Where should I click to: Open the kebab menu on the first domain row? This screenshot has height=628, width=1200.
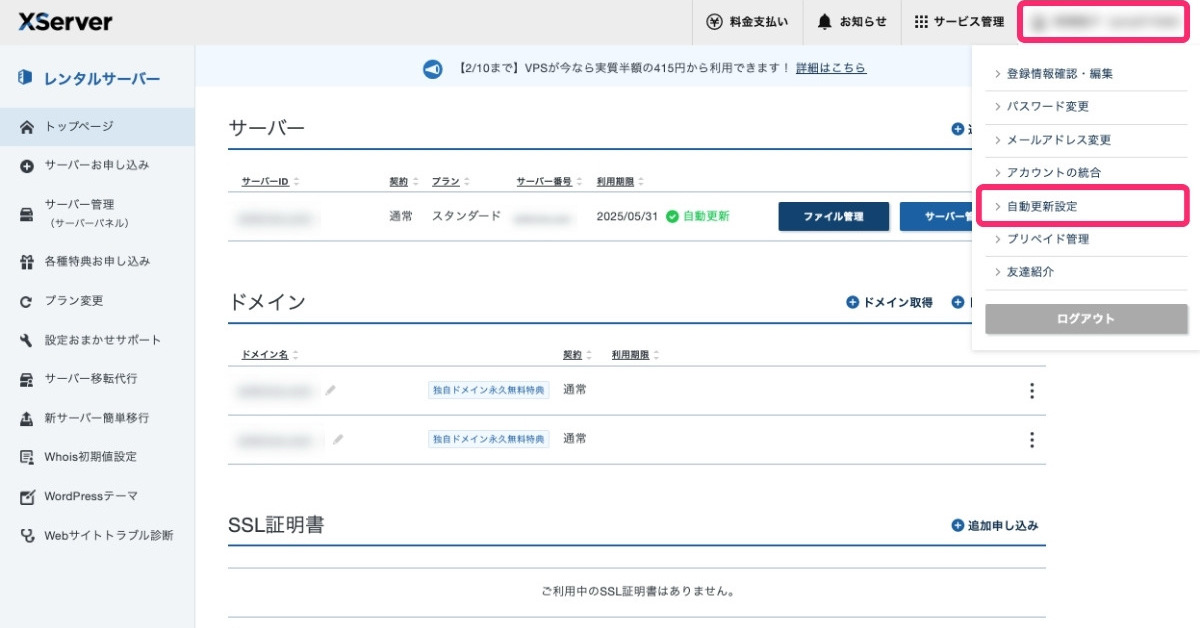(x=1032, y=391)
